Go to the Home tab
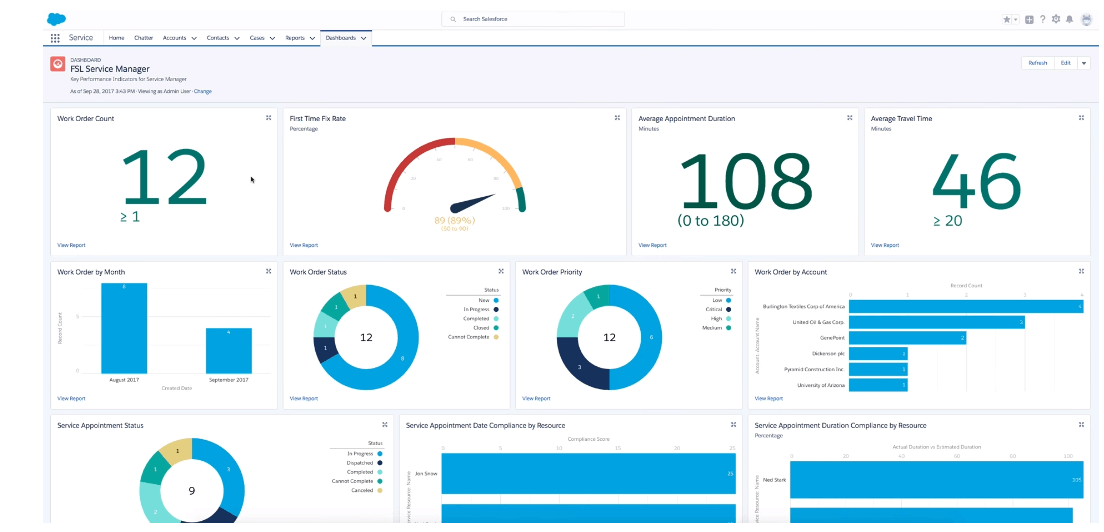 pos(116,38)
